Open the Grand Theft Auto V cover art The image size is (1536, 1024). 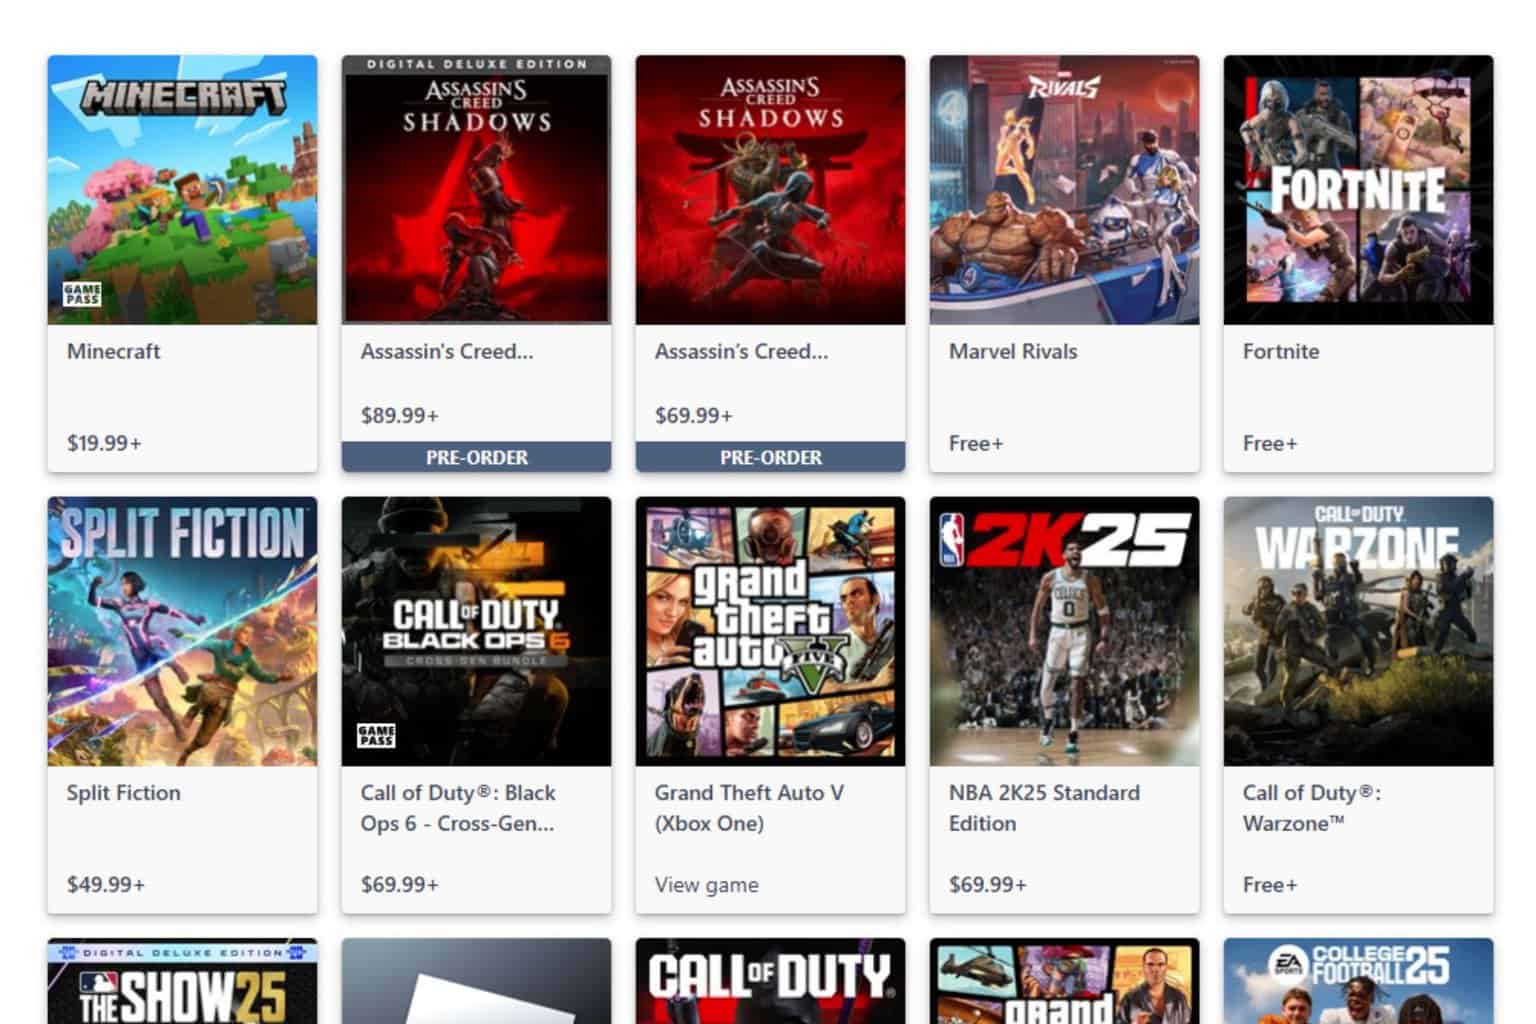[x=770, y=632]
